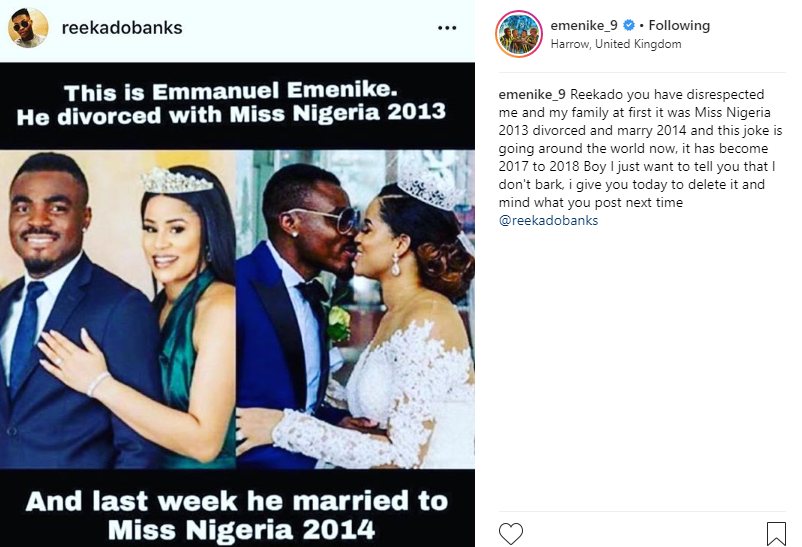Click left couple photo in collage
Screen dimensions: 802x547
[x=118, y=310]
